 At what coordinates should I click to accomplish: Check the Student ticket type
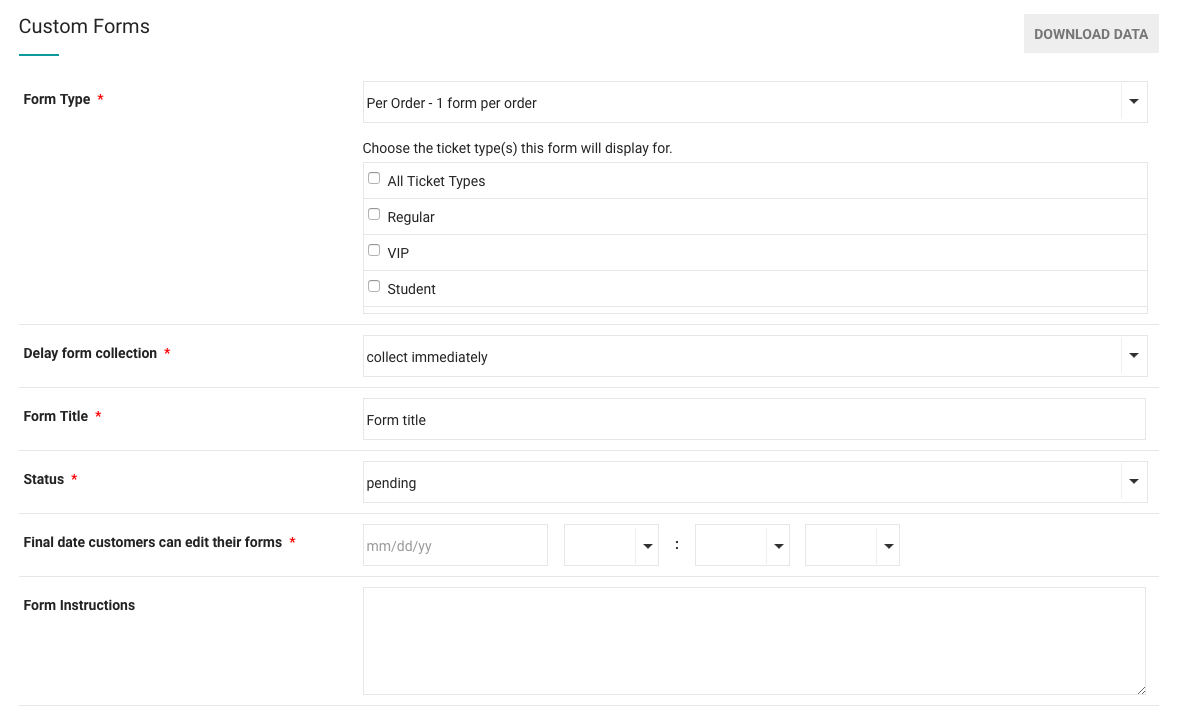[374, 285]
